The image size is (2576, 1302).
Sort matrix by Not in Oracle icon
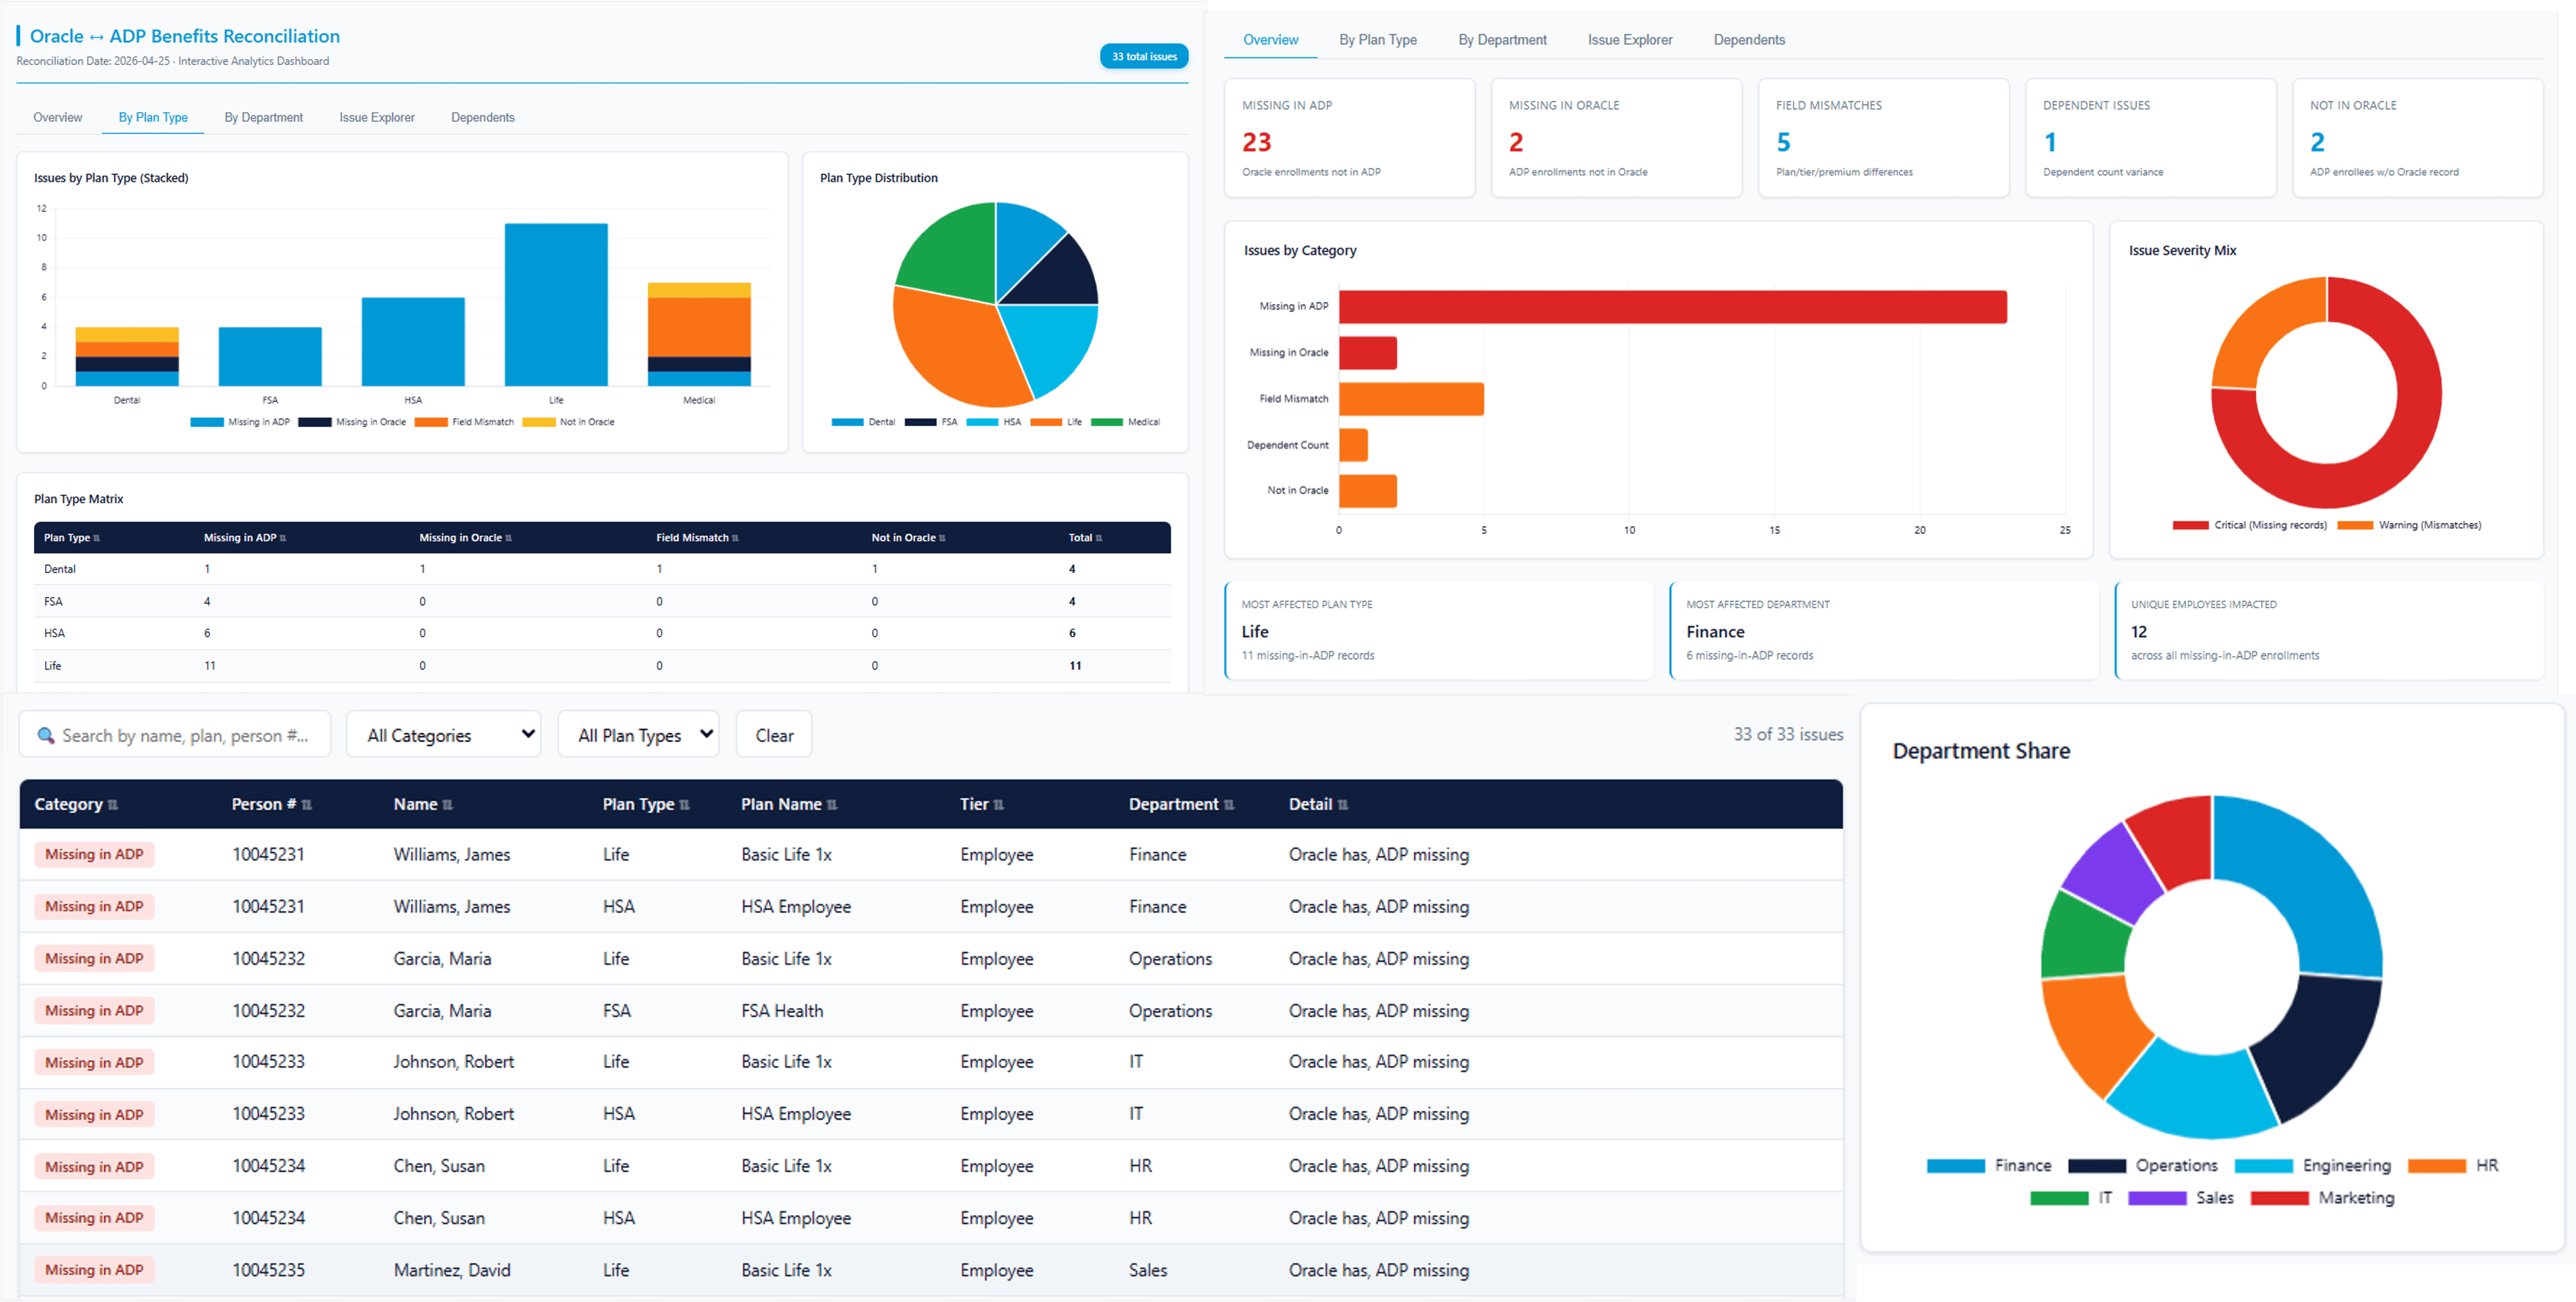click(942, 538)
